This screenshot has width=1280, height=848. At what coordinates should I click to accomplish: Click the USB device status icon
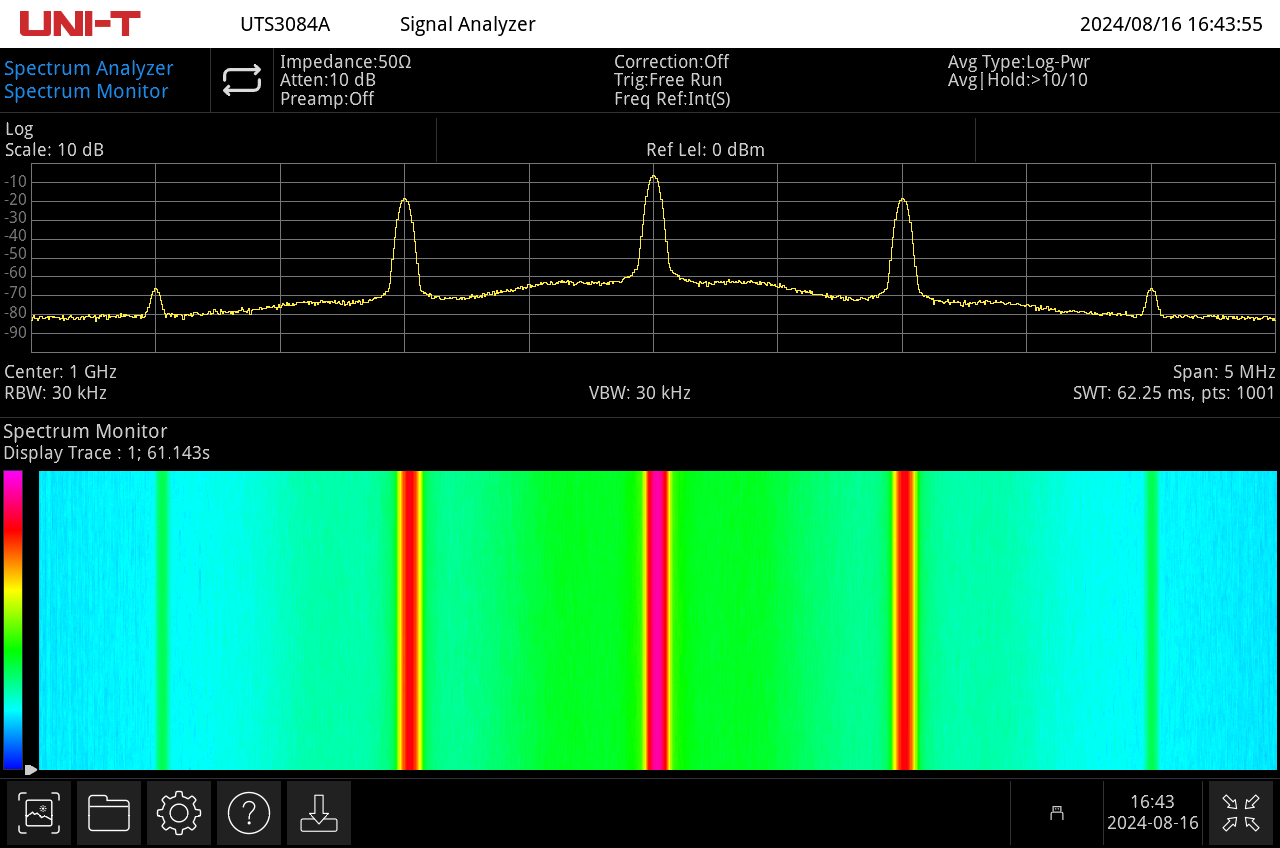click(x=1056, y=813)
